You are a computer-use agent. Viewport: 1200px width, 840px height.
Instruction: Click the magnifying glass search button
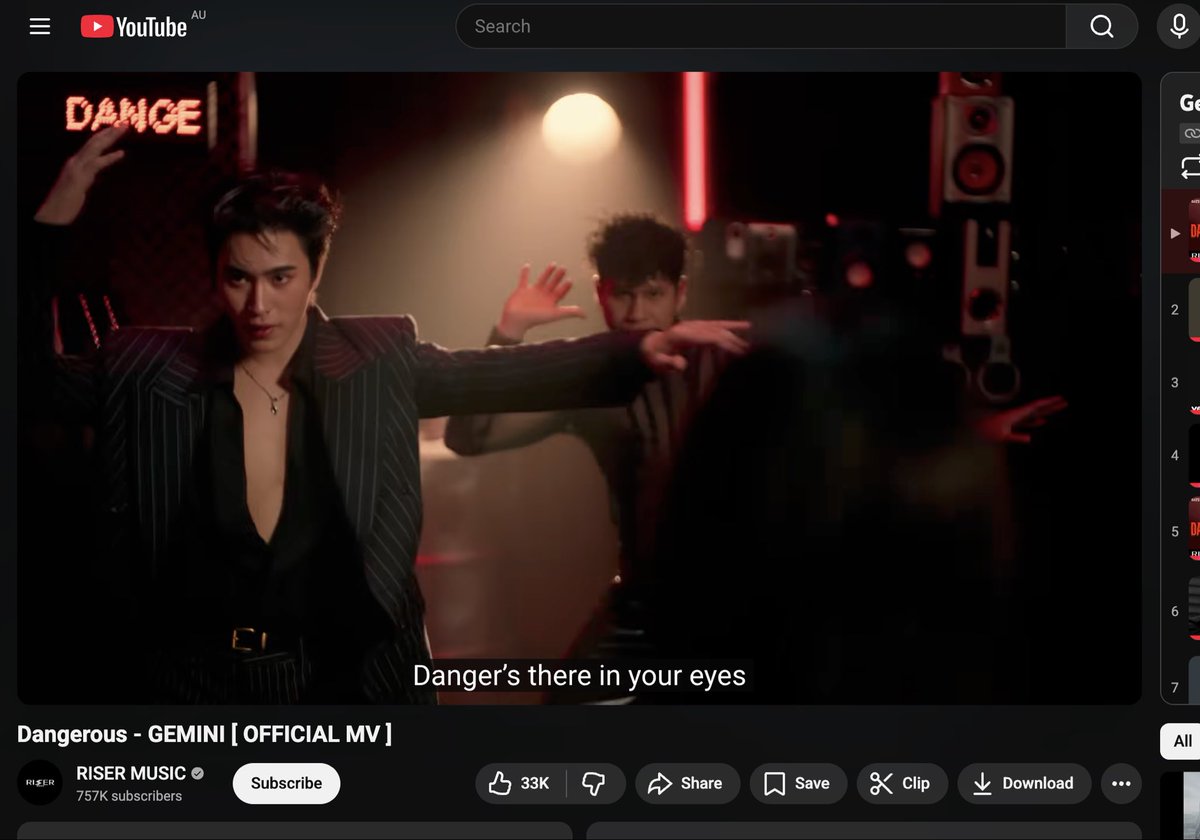pos(1102,27)
